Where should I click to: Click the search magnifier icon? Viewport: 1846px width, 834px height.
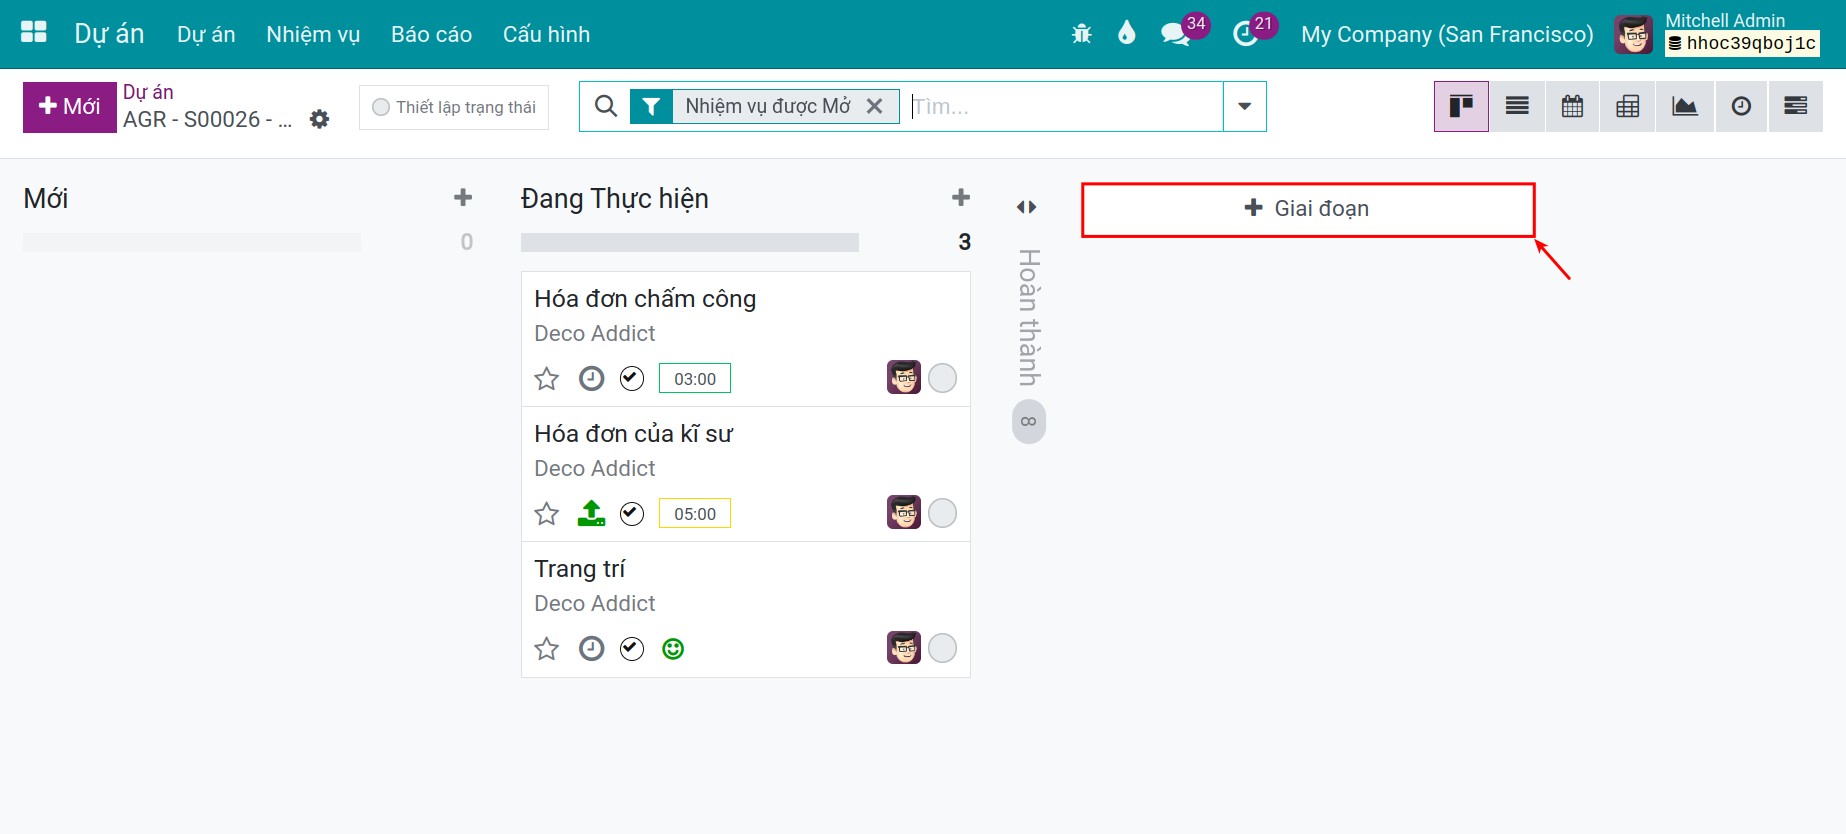point(605,106)
